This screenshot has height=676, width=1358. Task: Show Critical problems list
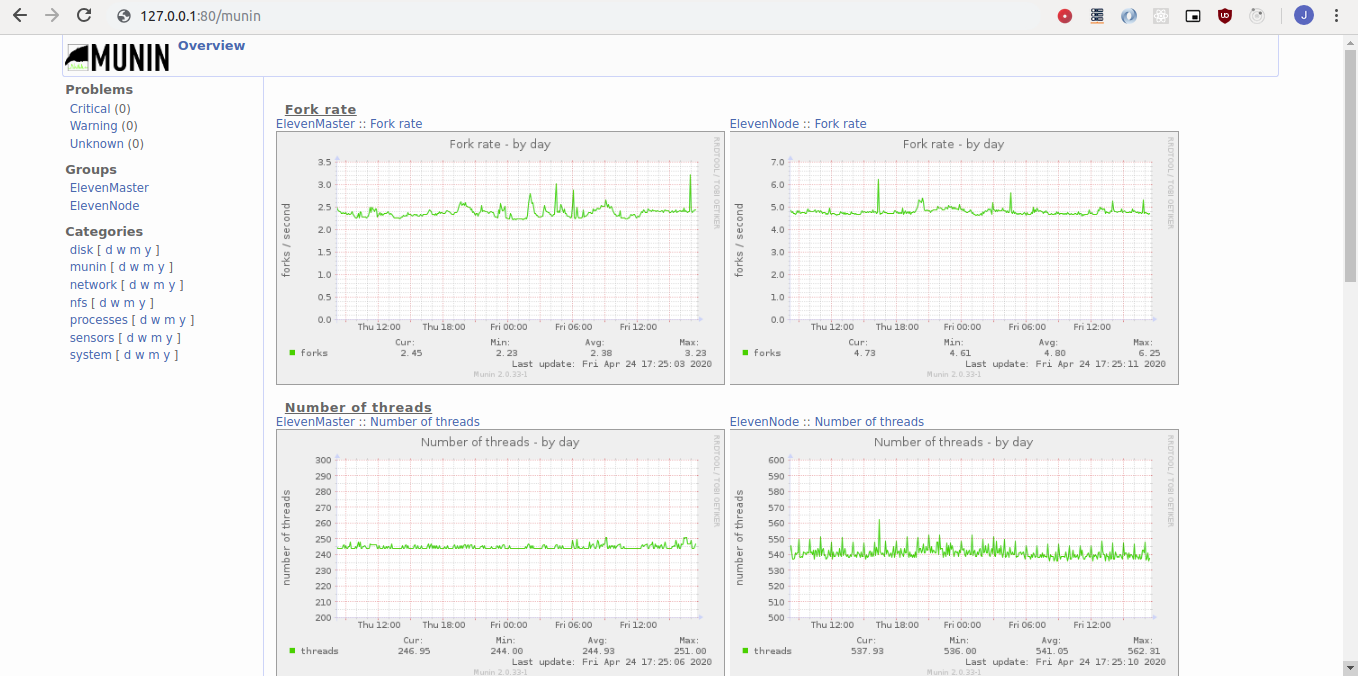click(x=90, y=109)
